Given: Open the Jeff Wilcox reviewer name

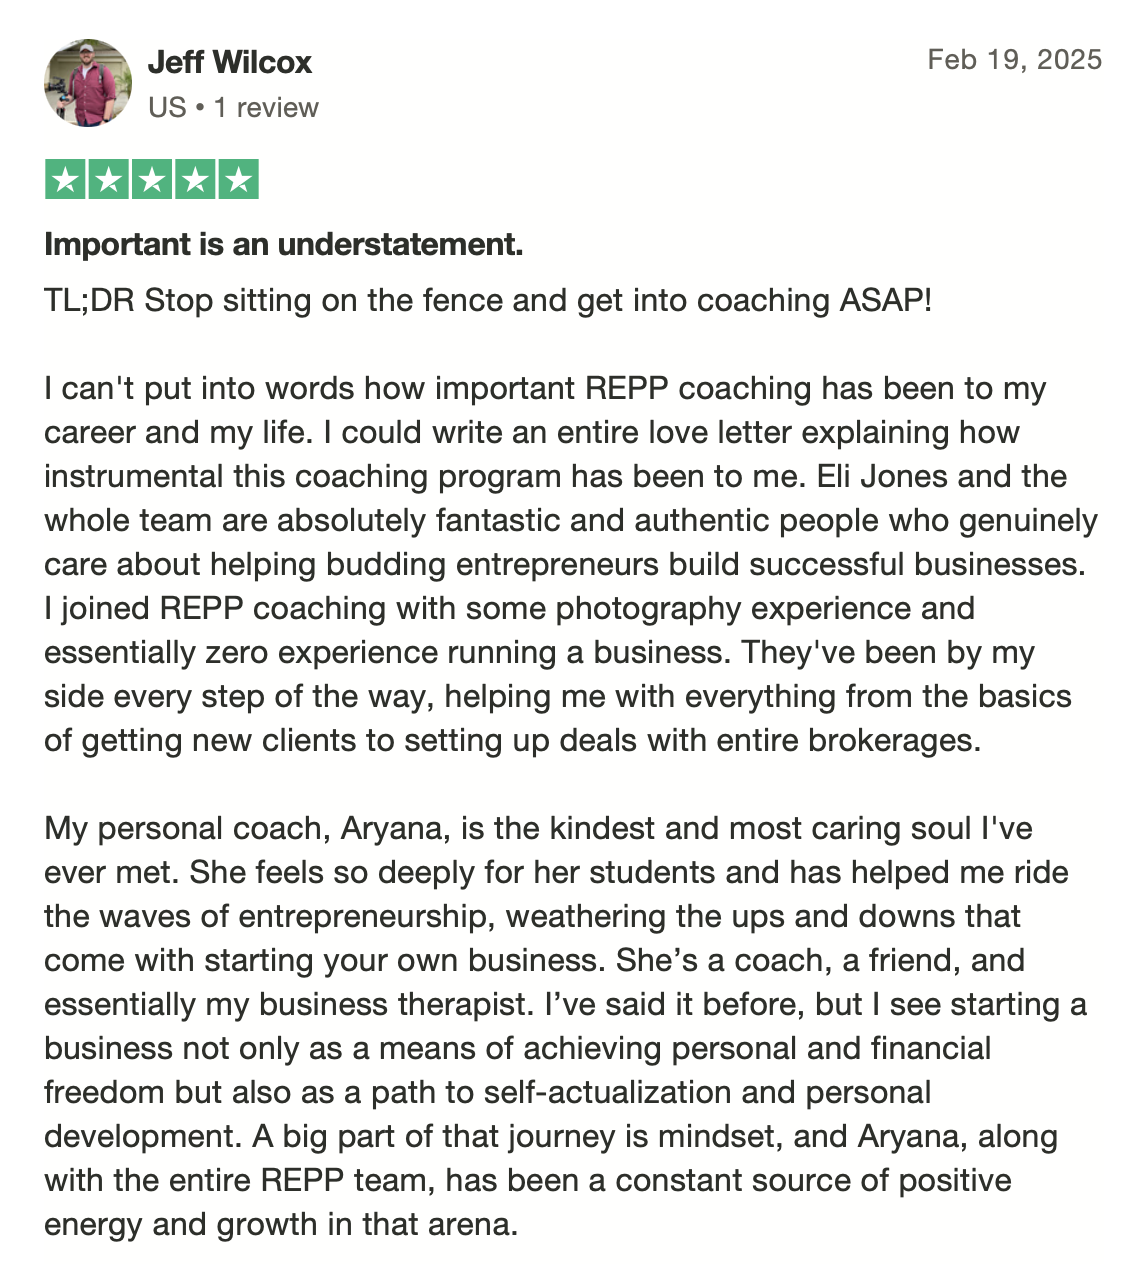Looking at the screenshot, I should click(230, 62).
